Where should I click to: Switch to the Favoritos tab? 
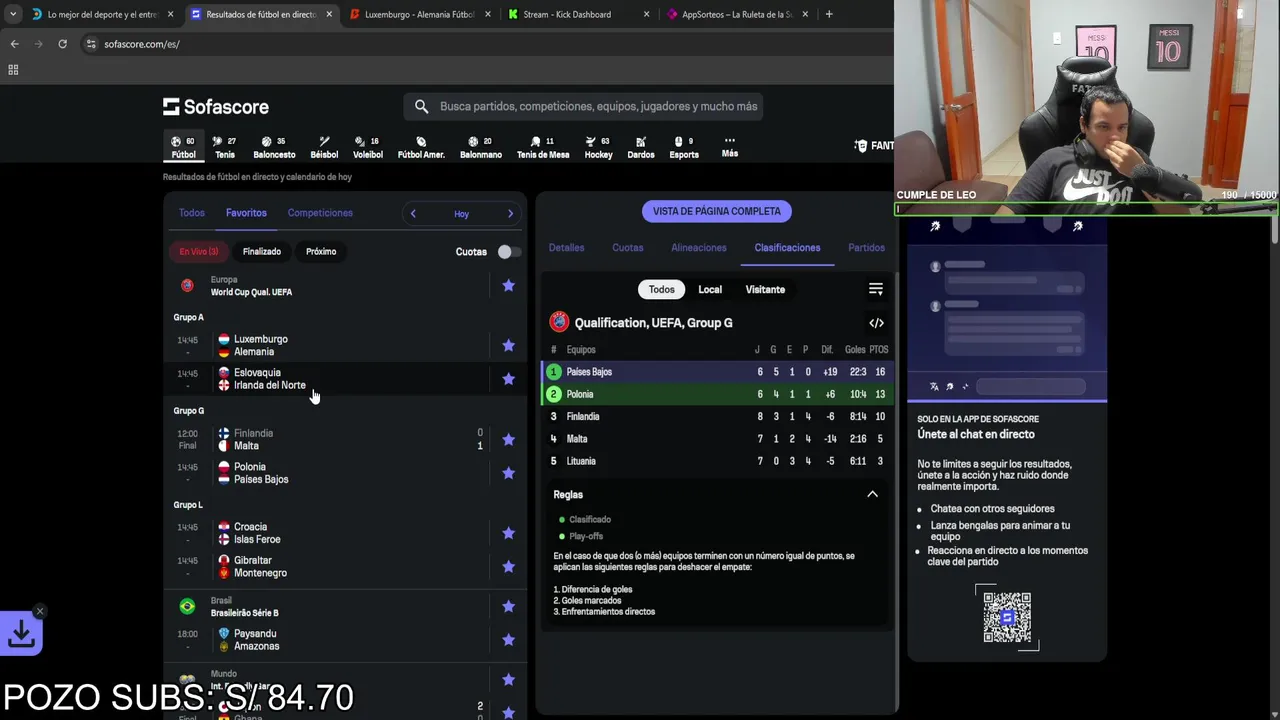coord(246,213)
